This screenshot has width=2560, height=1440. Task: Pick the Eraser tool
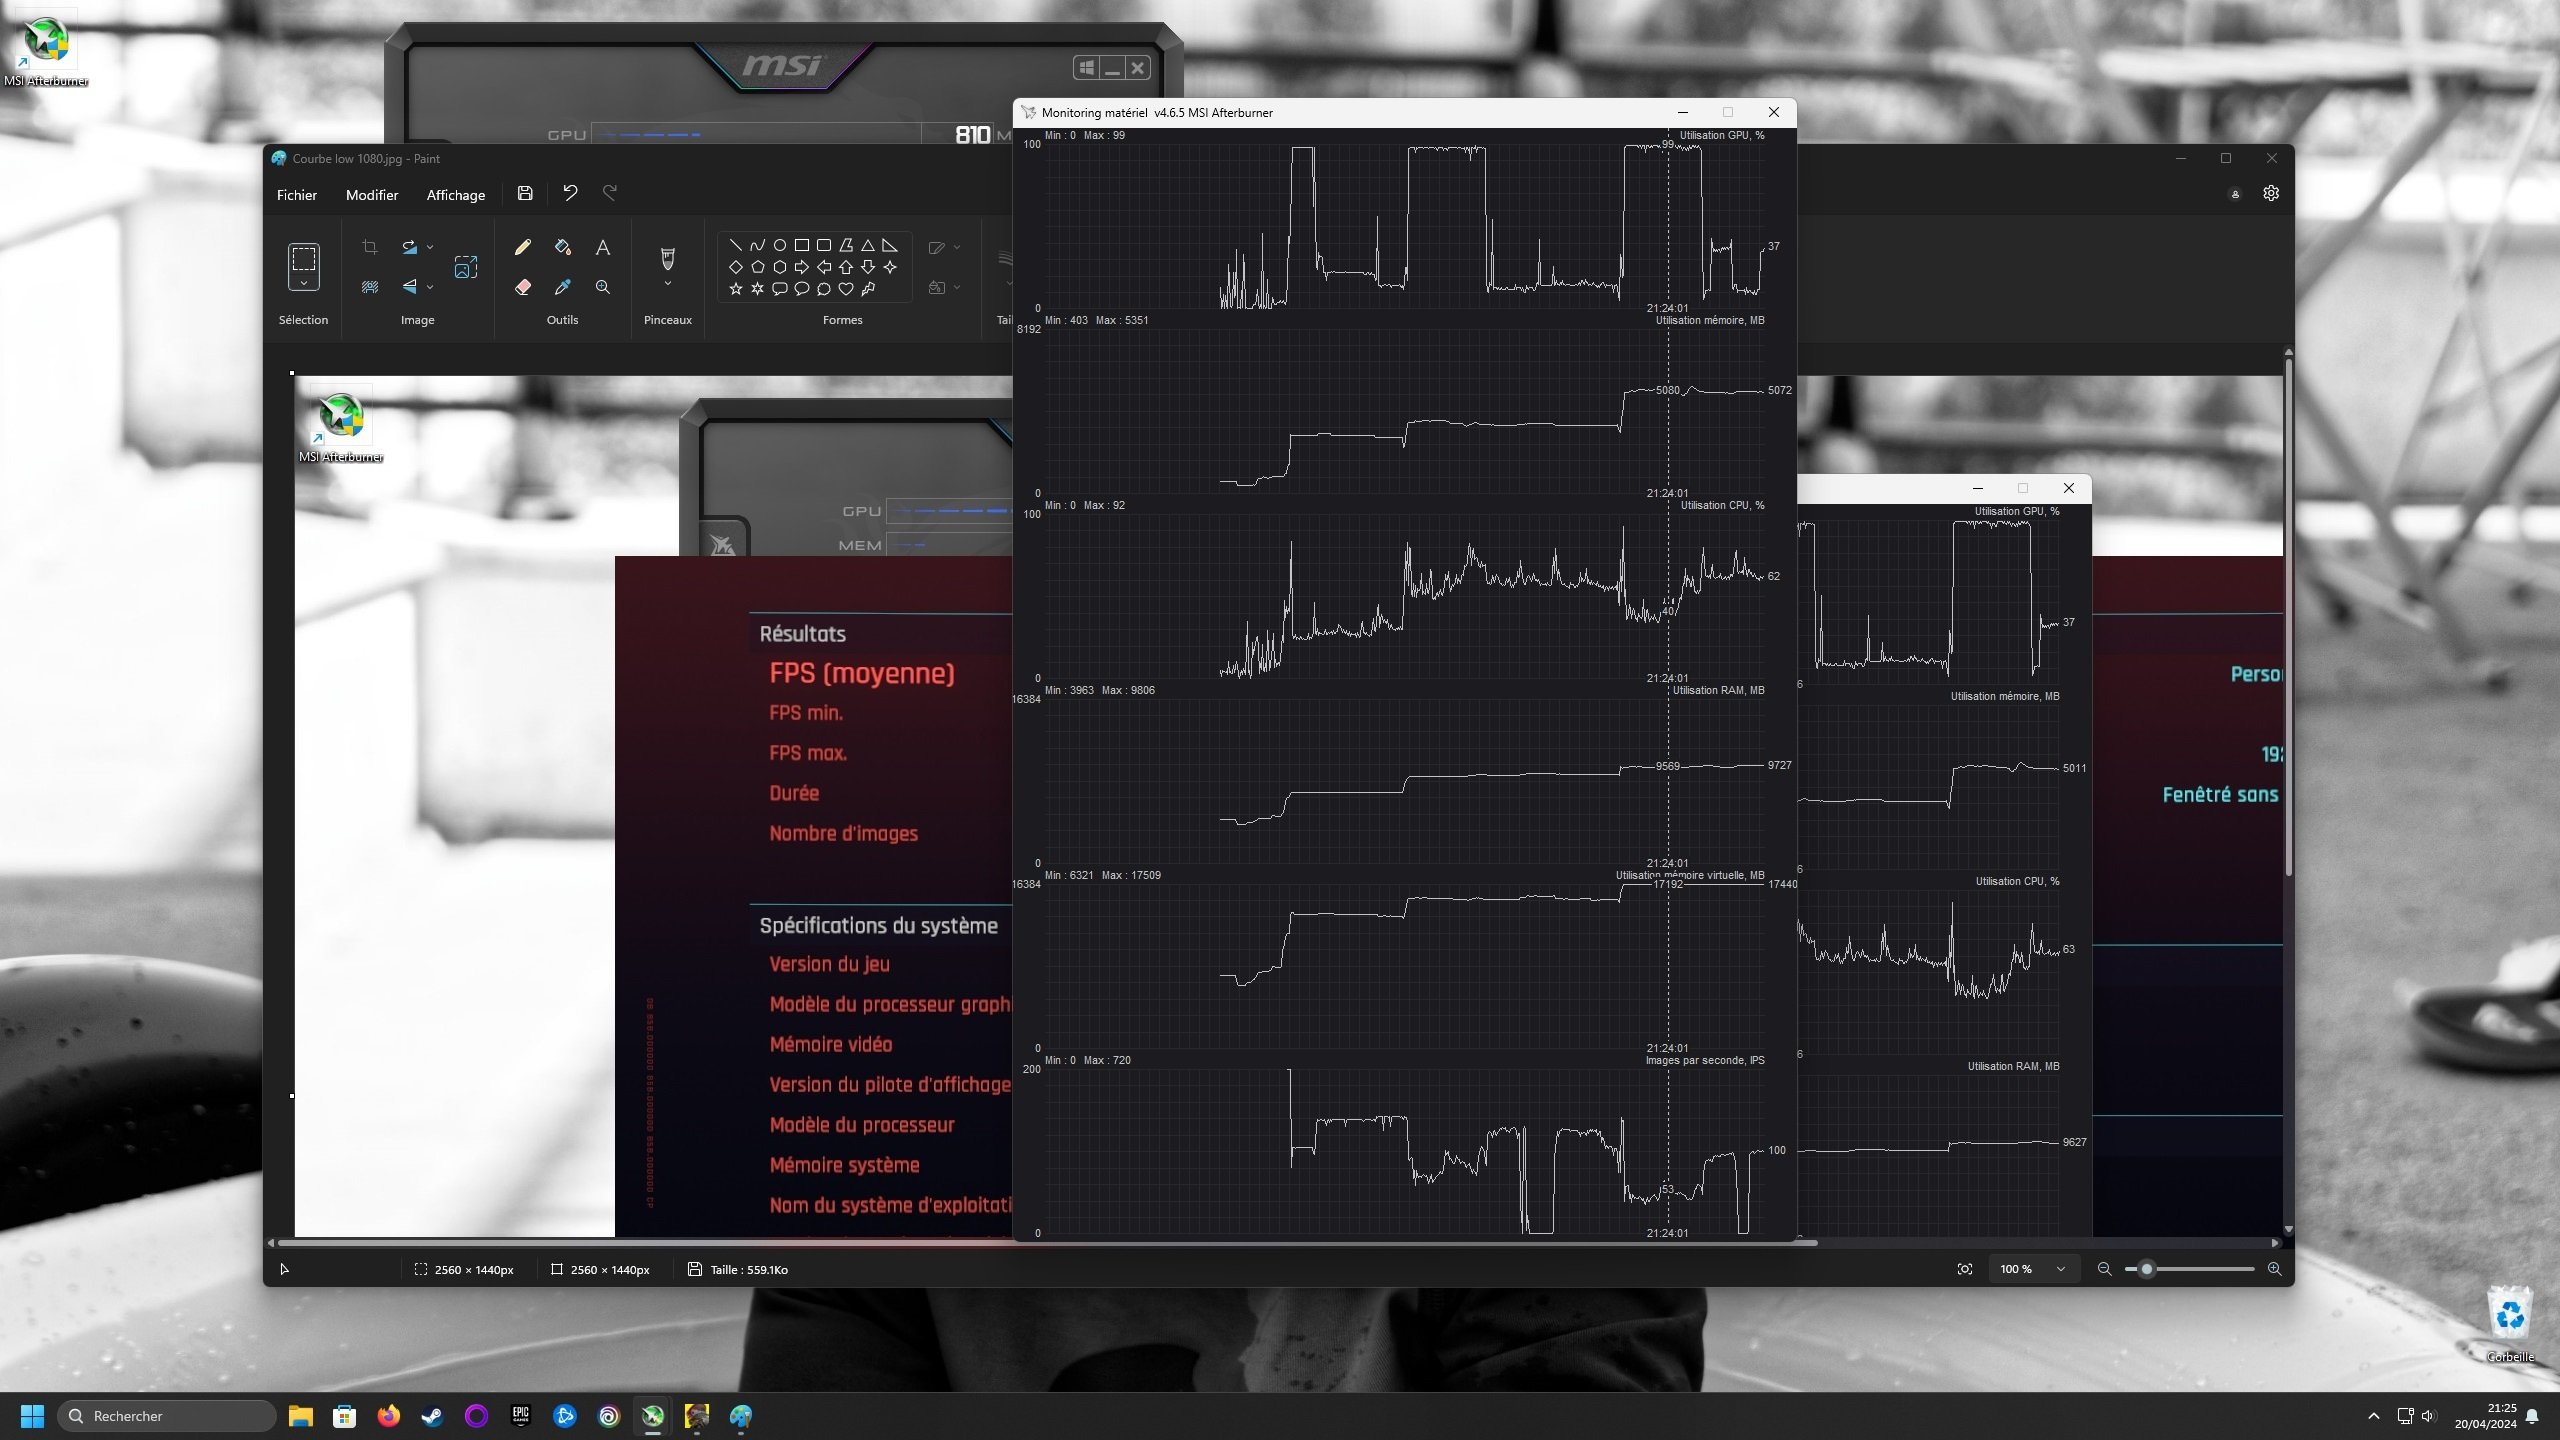[522, 287]
